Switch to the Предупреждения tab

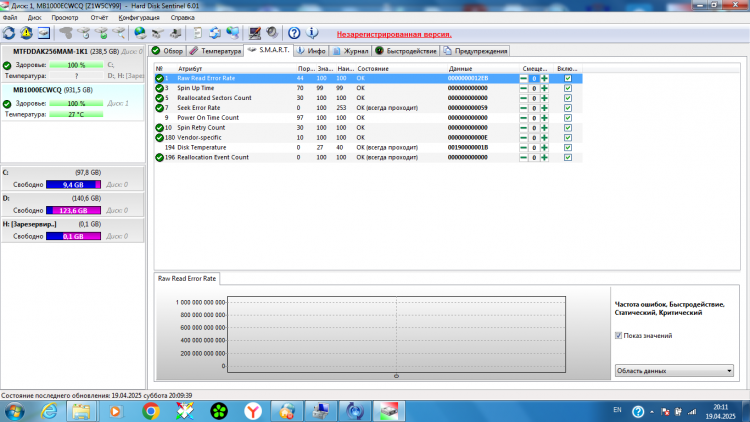[475, 51]
